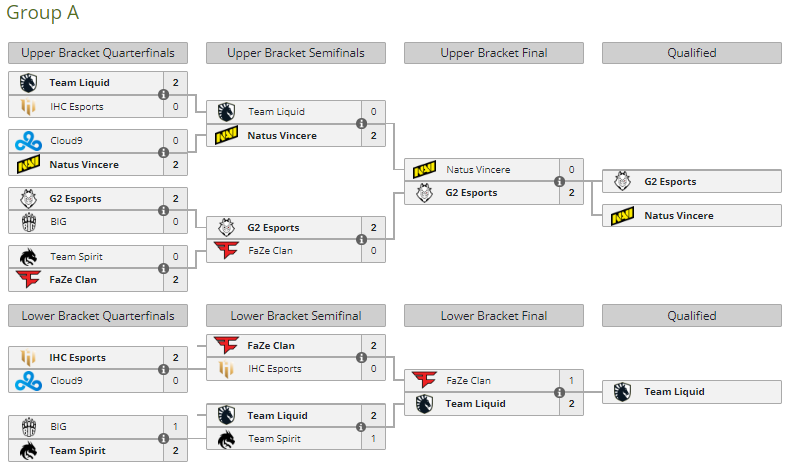Click FaZe Clan's score in Lower Bracket Semifinal
This screenshot has height=466, width=787.
coord(373,345)
